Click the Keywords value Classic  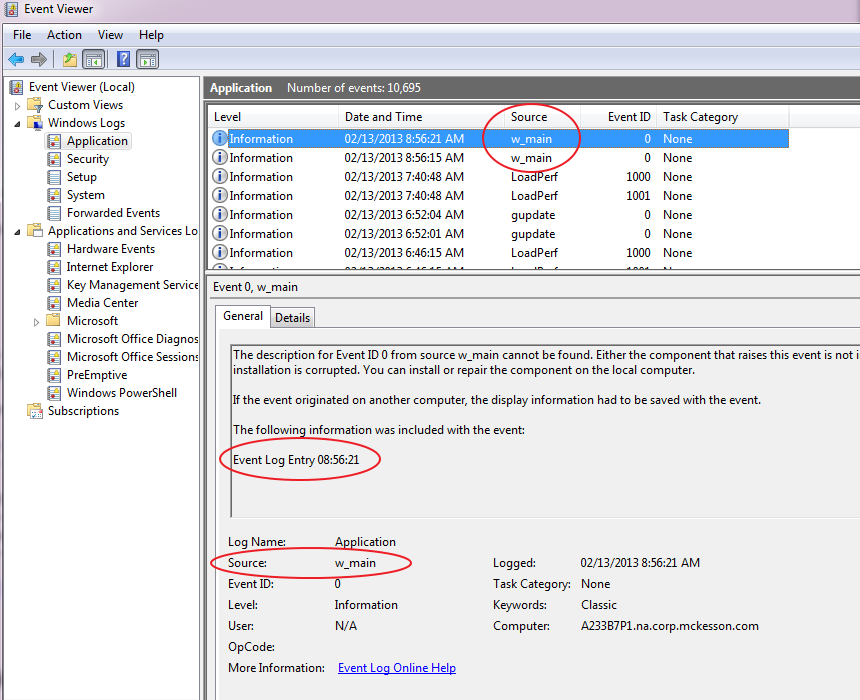click(x=598, y=605)
